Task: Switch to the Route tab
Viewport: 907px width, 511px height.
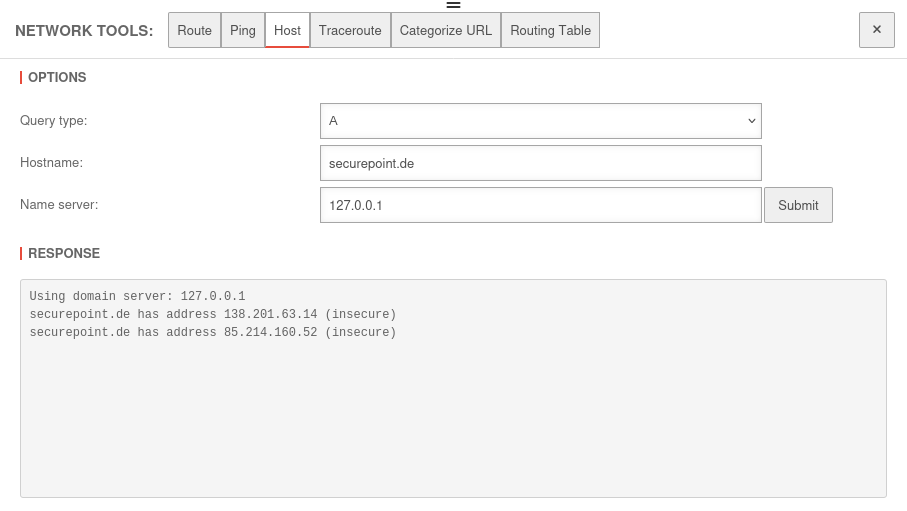Action: [x=194, y=30]
